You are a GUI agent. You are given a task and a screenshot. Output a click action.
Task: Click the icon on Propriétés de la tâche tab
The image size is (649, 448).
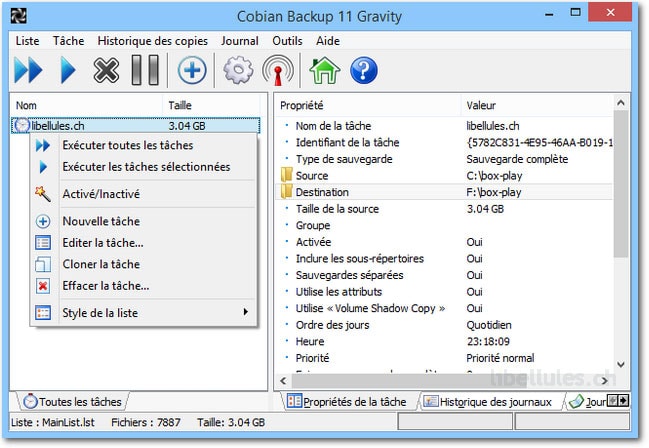[294, 401]
